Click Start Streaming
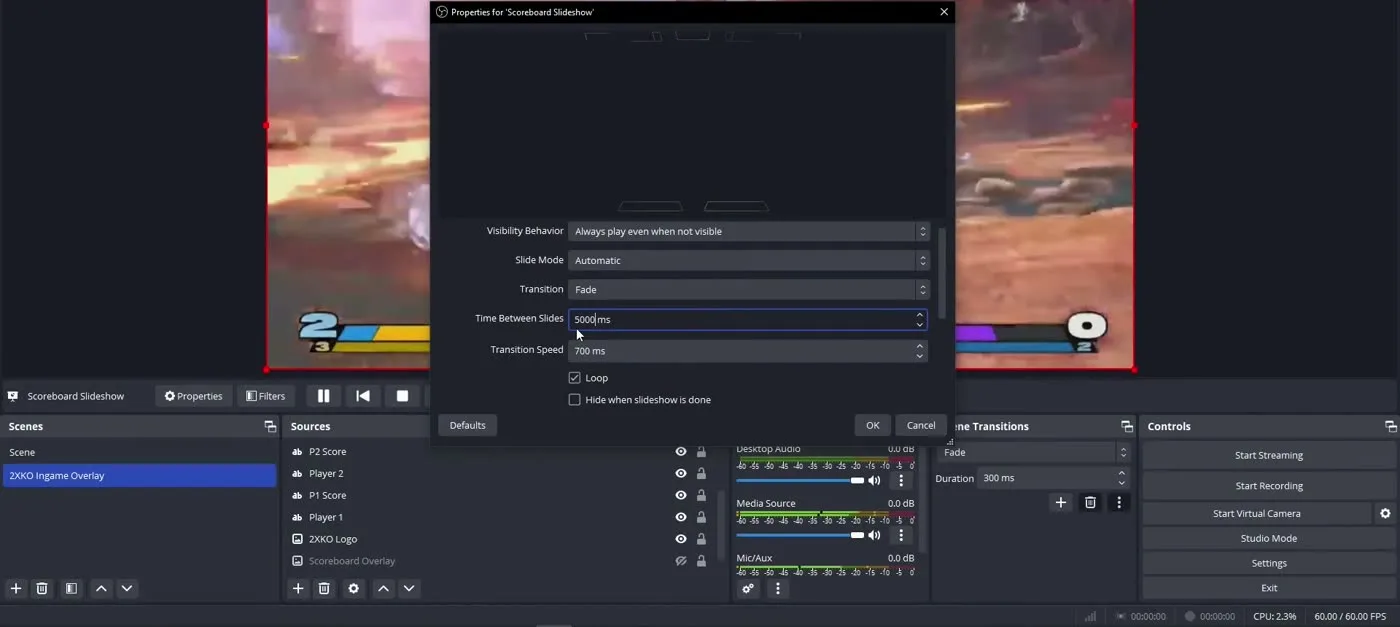The image size is (1400, 627). (1268, 455)
